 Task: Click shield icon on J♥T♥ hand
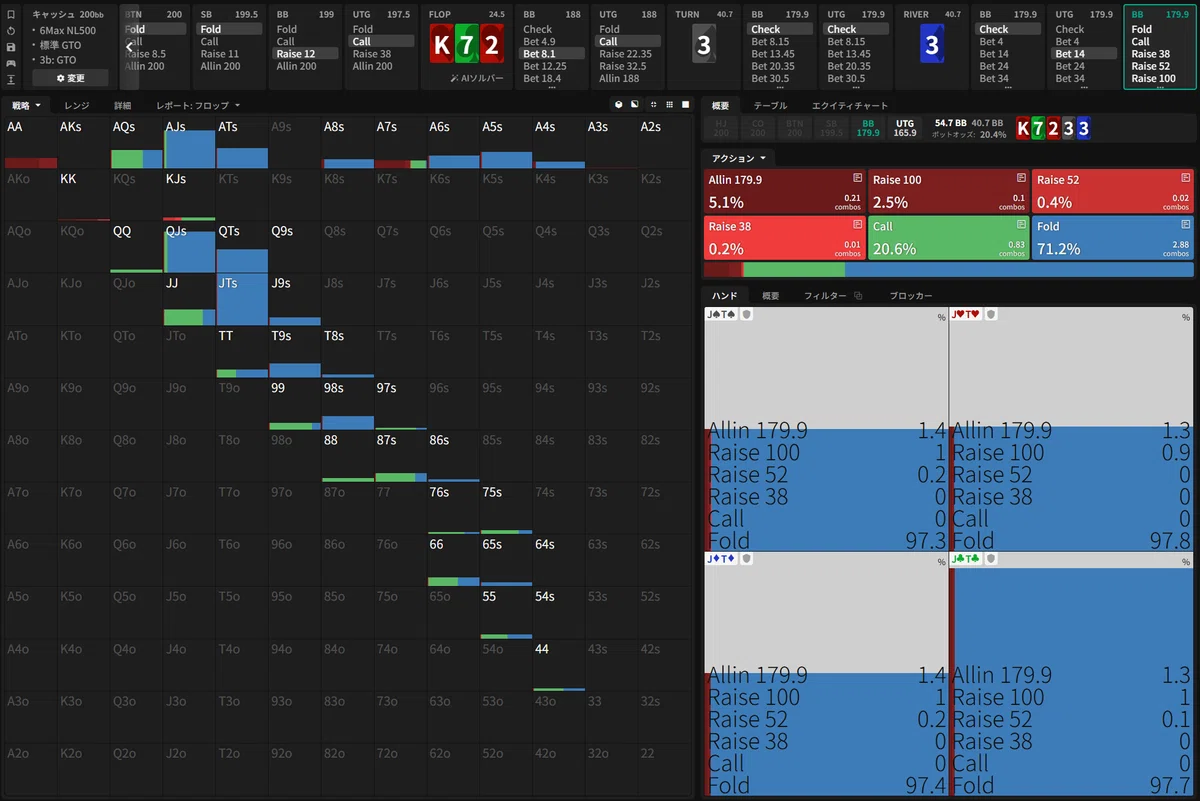(x=991, y=314)
